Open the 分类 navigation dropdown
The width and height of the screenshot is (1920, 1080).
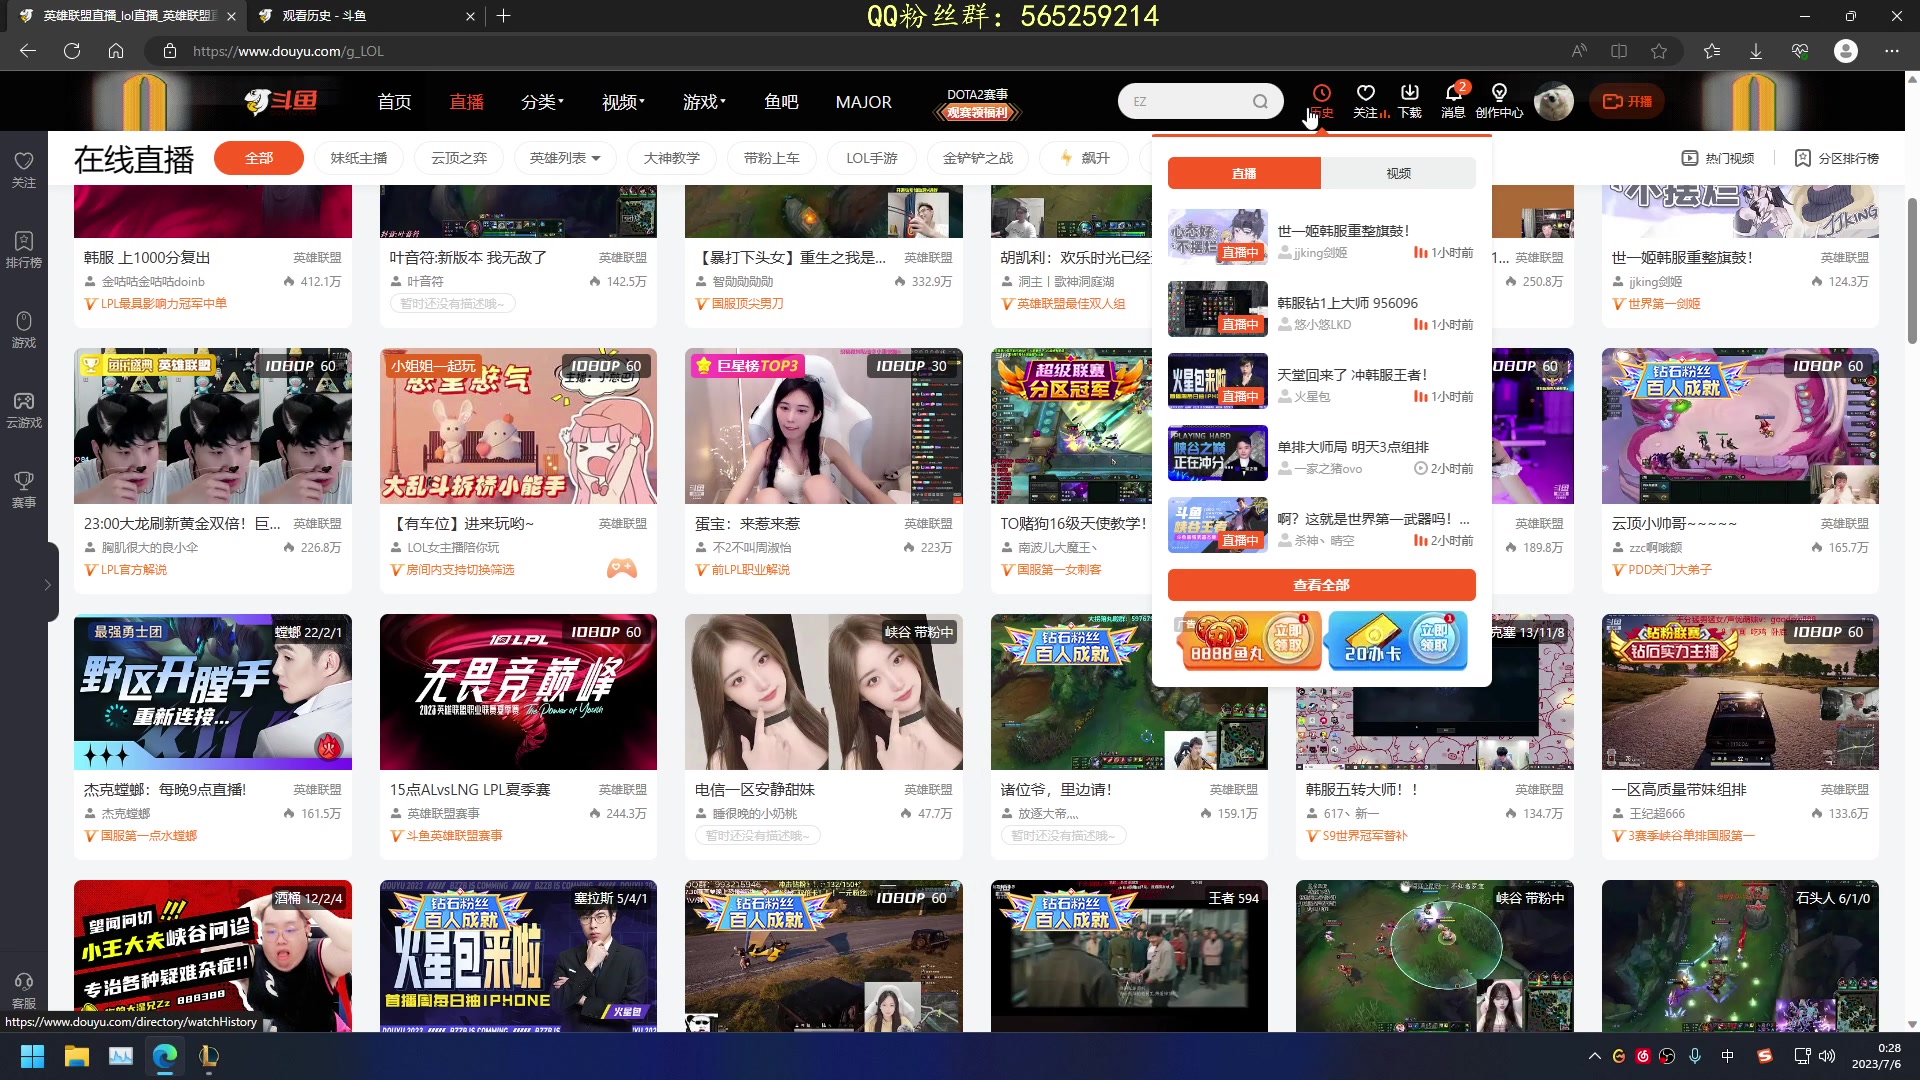pos(541,101)
